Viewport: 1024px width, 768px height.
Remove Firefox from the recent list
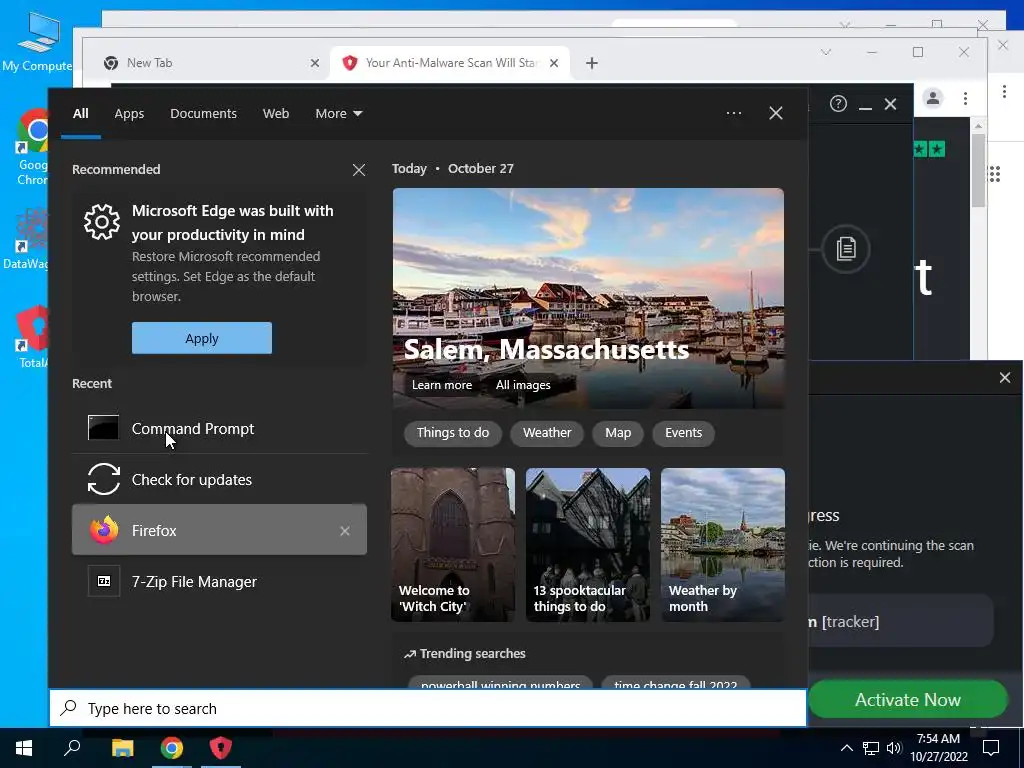(x=345, y=531)
